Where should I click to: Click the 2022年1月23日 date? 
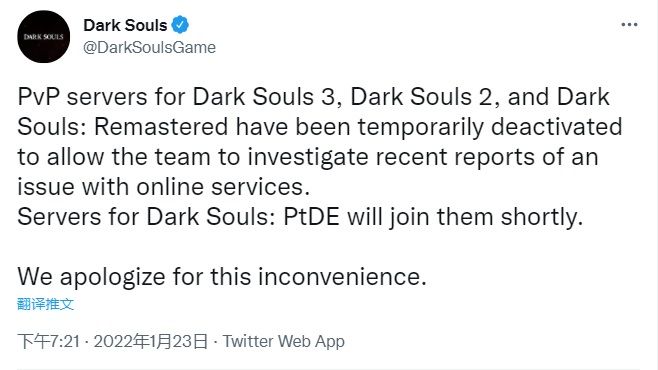151,341
